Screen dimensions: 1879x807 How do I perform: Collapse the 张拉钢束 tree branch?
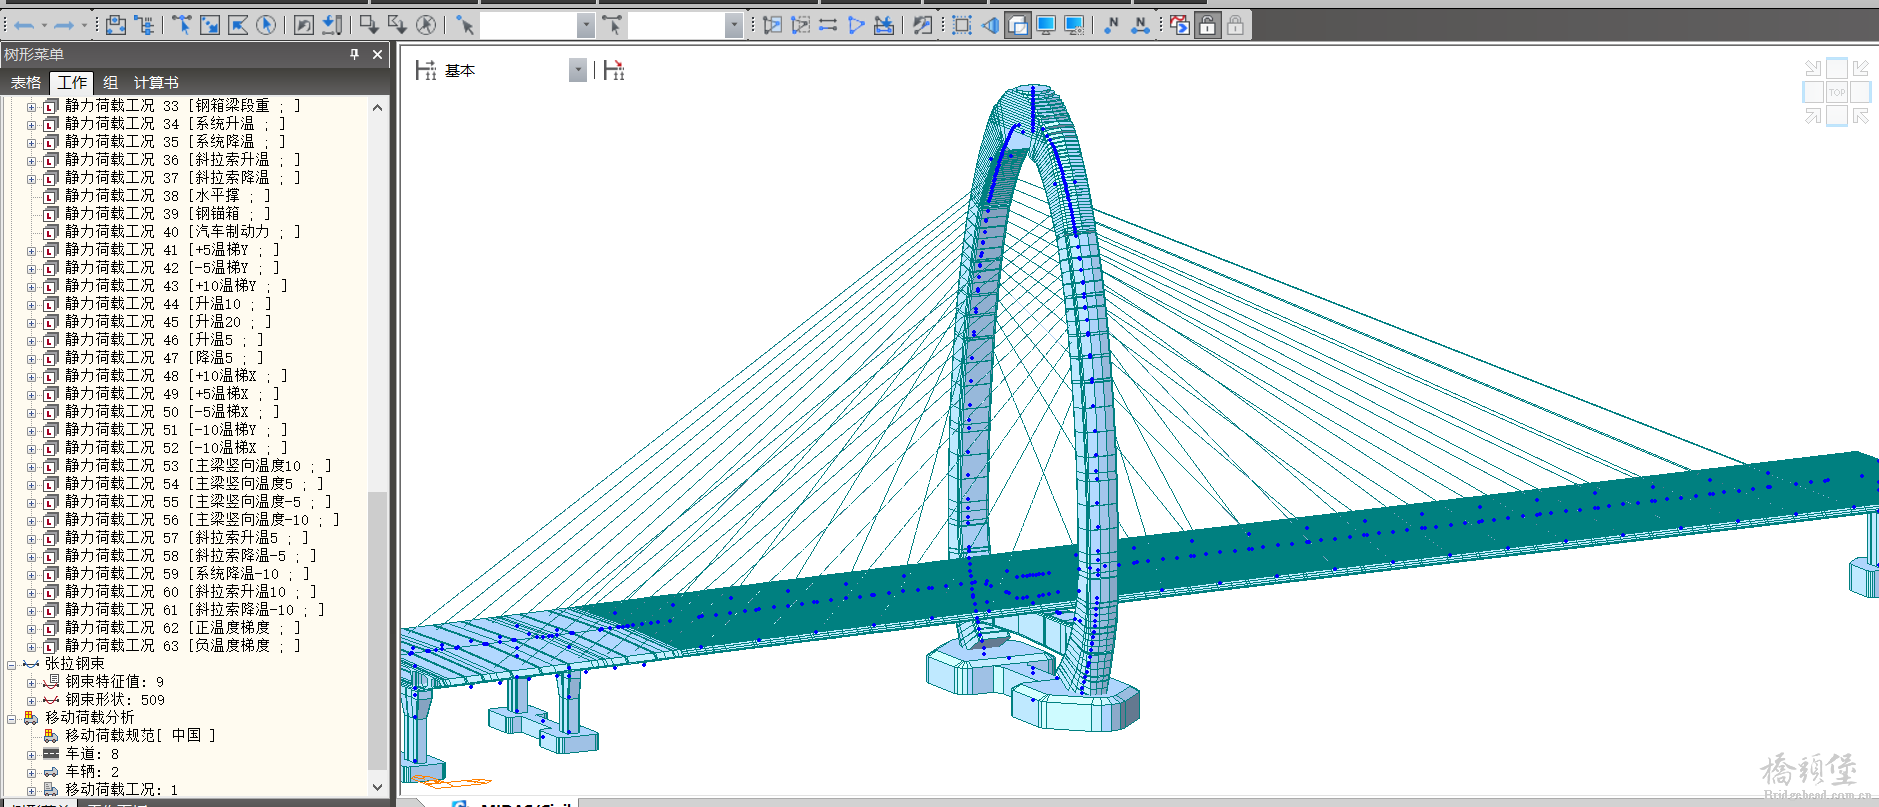point(12,664)
